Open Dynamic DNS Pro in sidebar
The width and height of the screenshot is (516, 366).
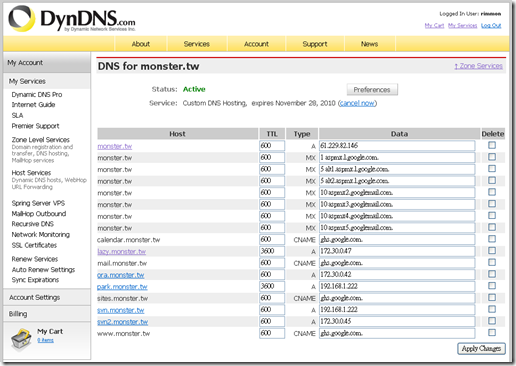point(37,95)
